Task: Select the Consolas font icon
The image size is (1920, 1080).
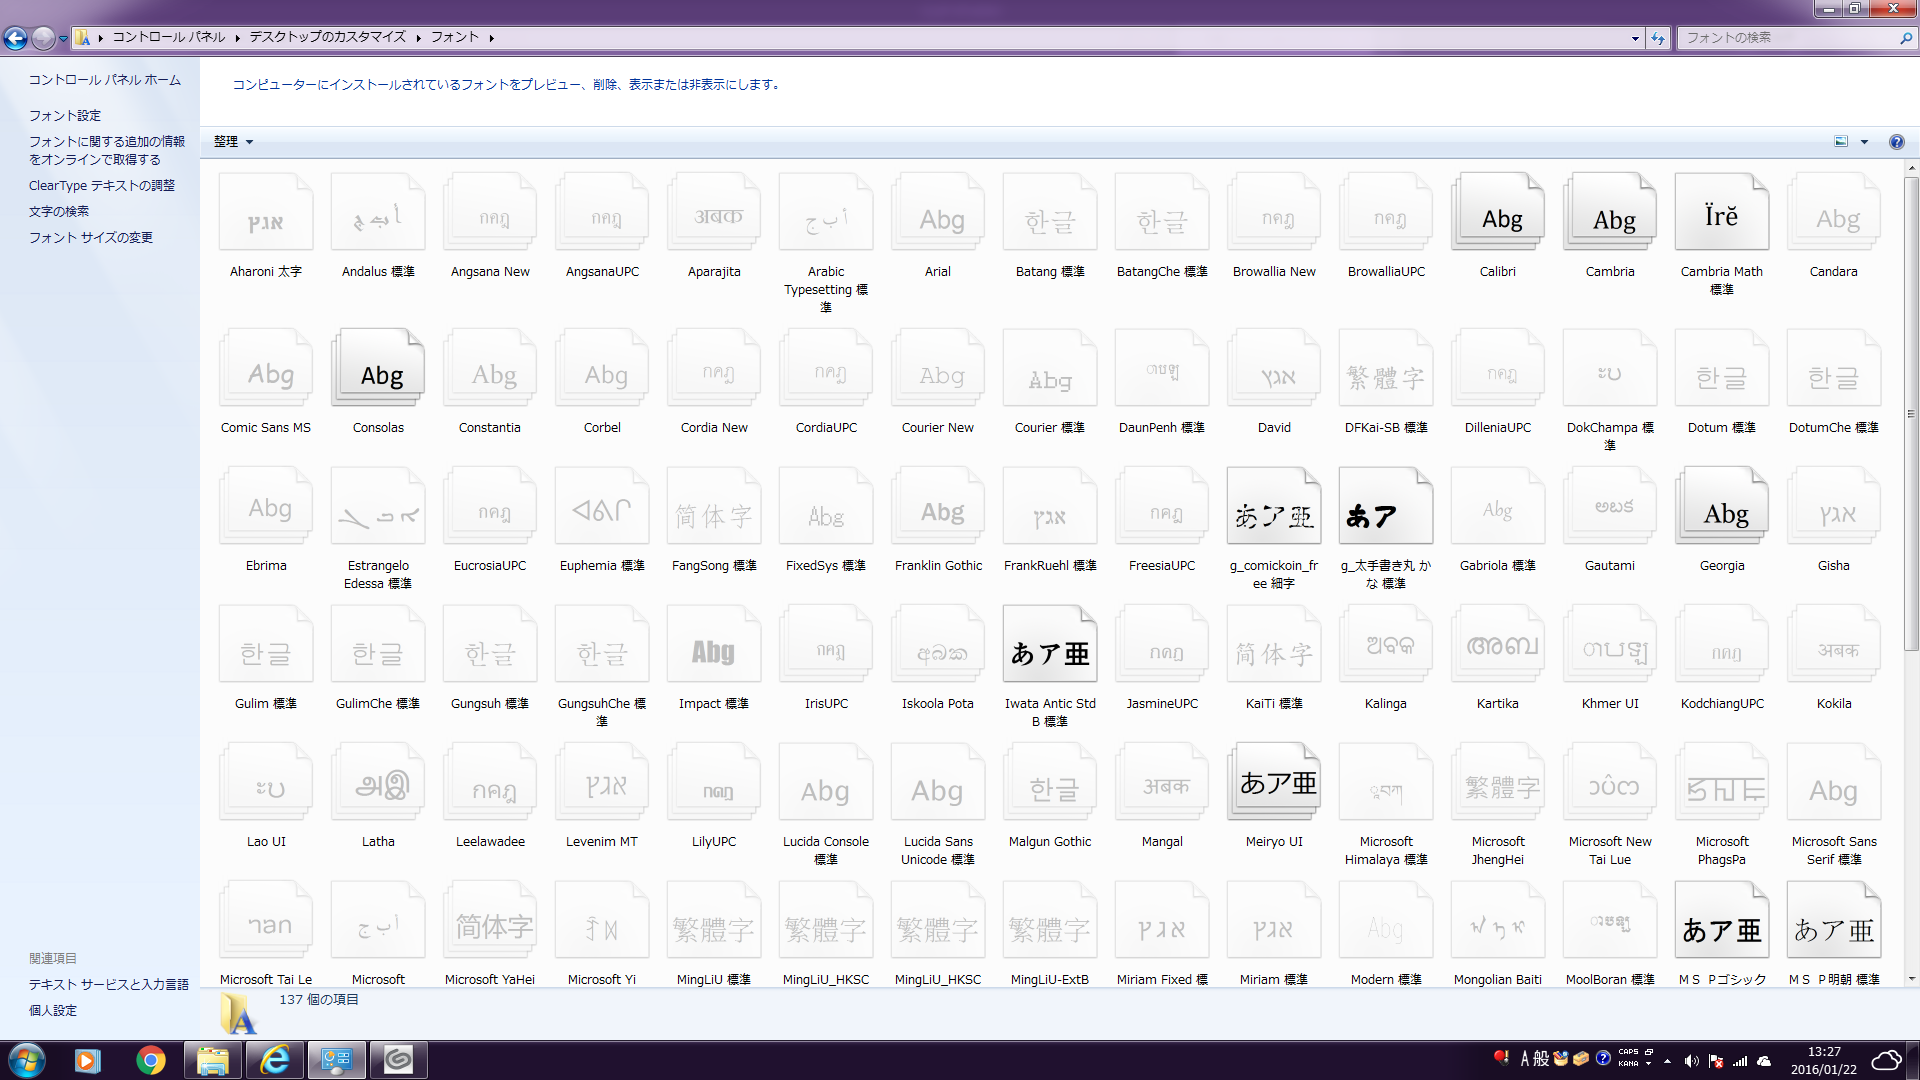Action: click(x=378, y=370)
